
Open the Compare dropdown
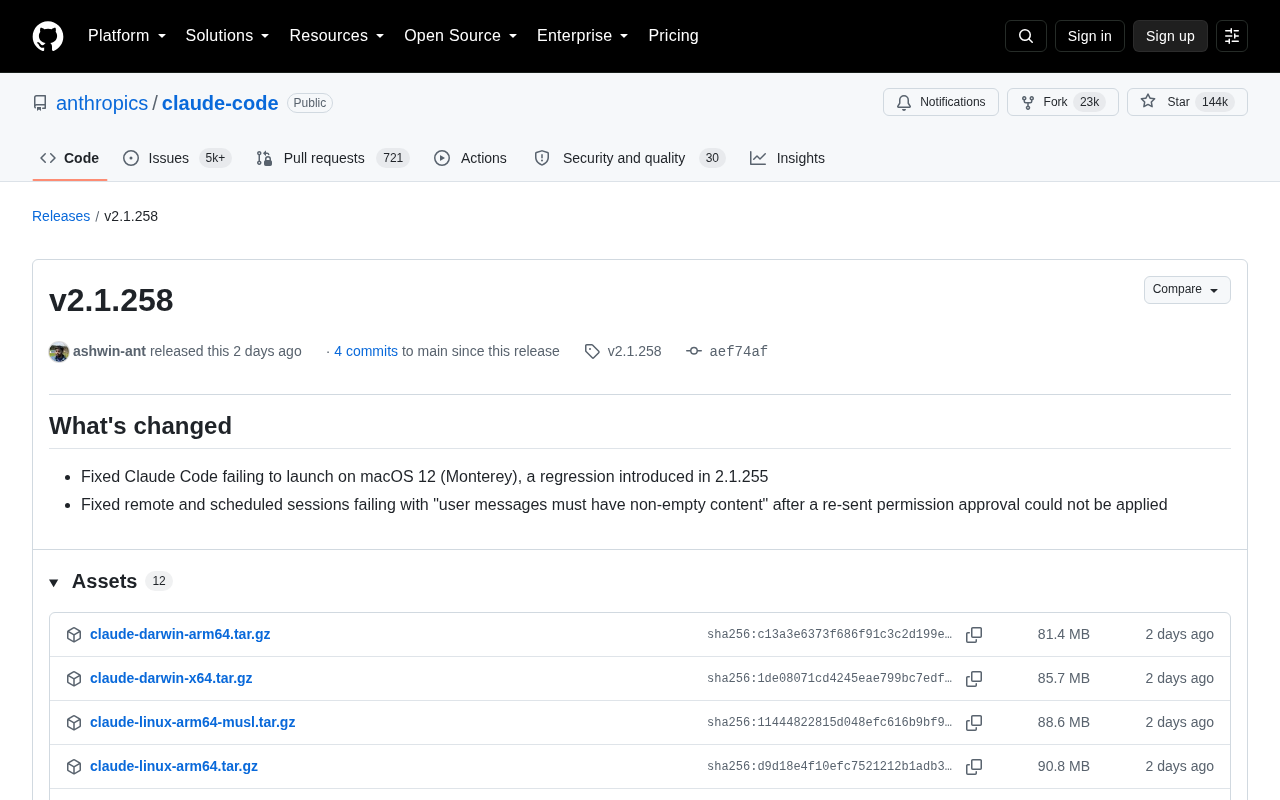(x=1187, y=290)
